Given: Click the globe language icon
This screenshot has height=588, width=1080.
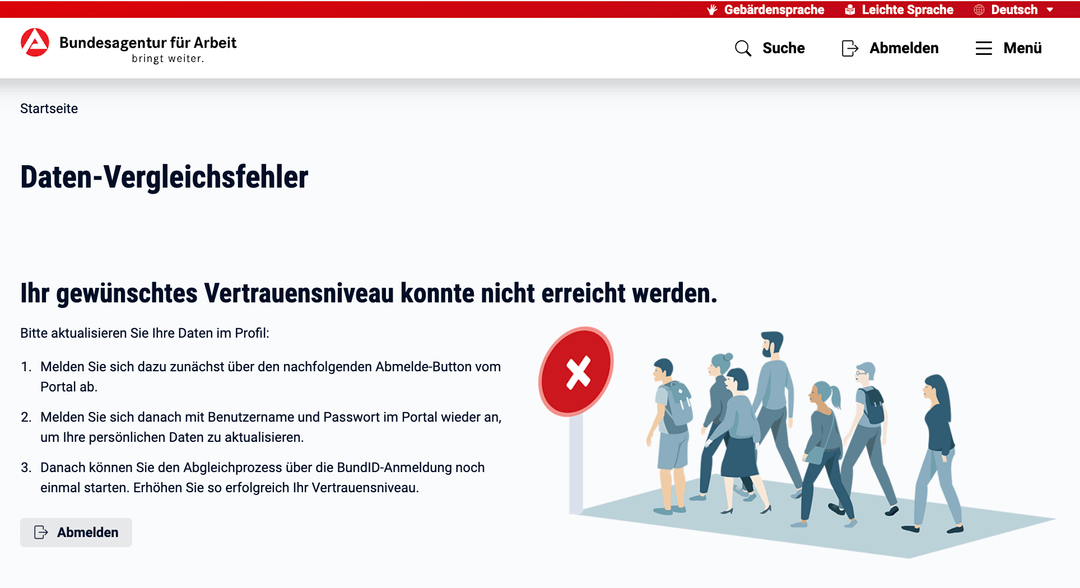Looking at the screenshot, I should (978, 9).
